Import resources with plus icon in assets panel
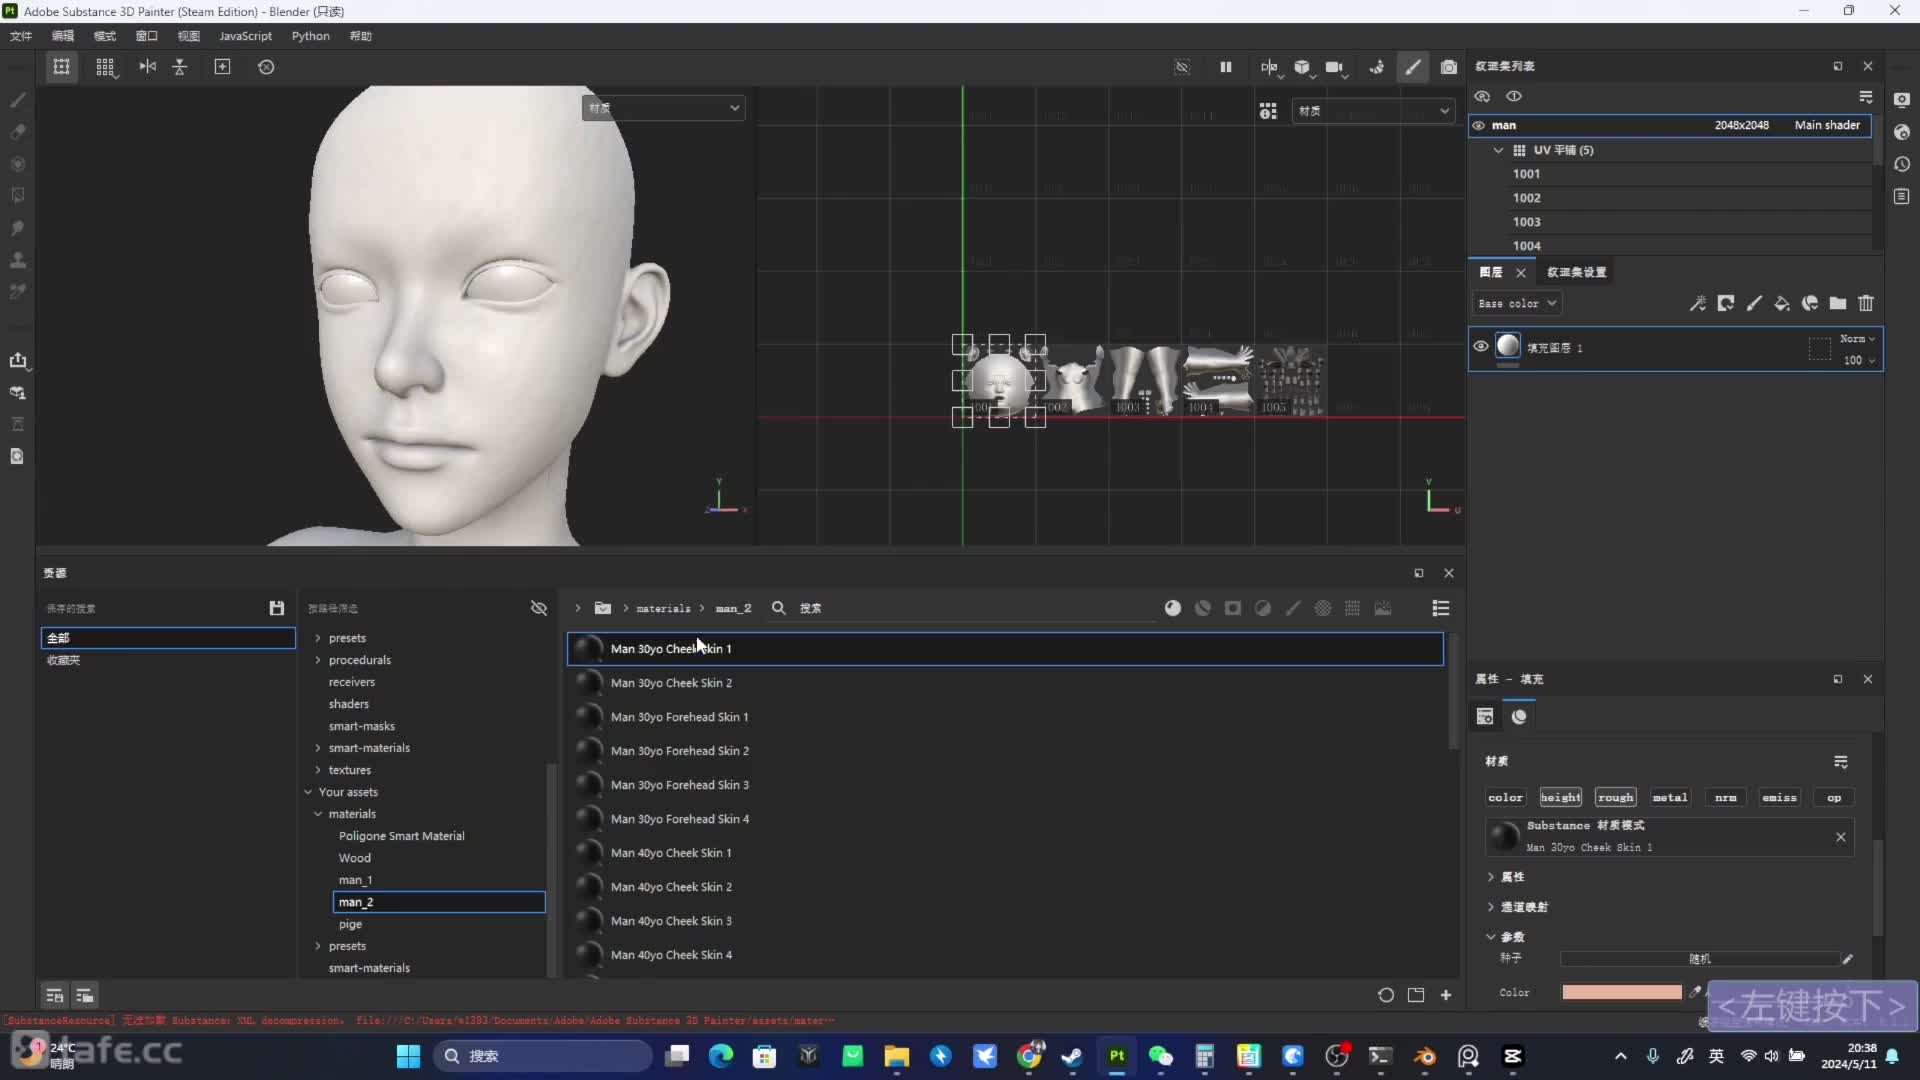This screenshot has height=1080, width=1920. click(x=1446, y=995)
